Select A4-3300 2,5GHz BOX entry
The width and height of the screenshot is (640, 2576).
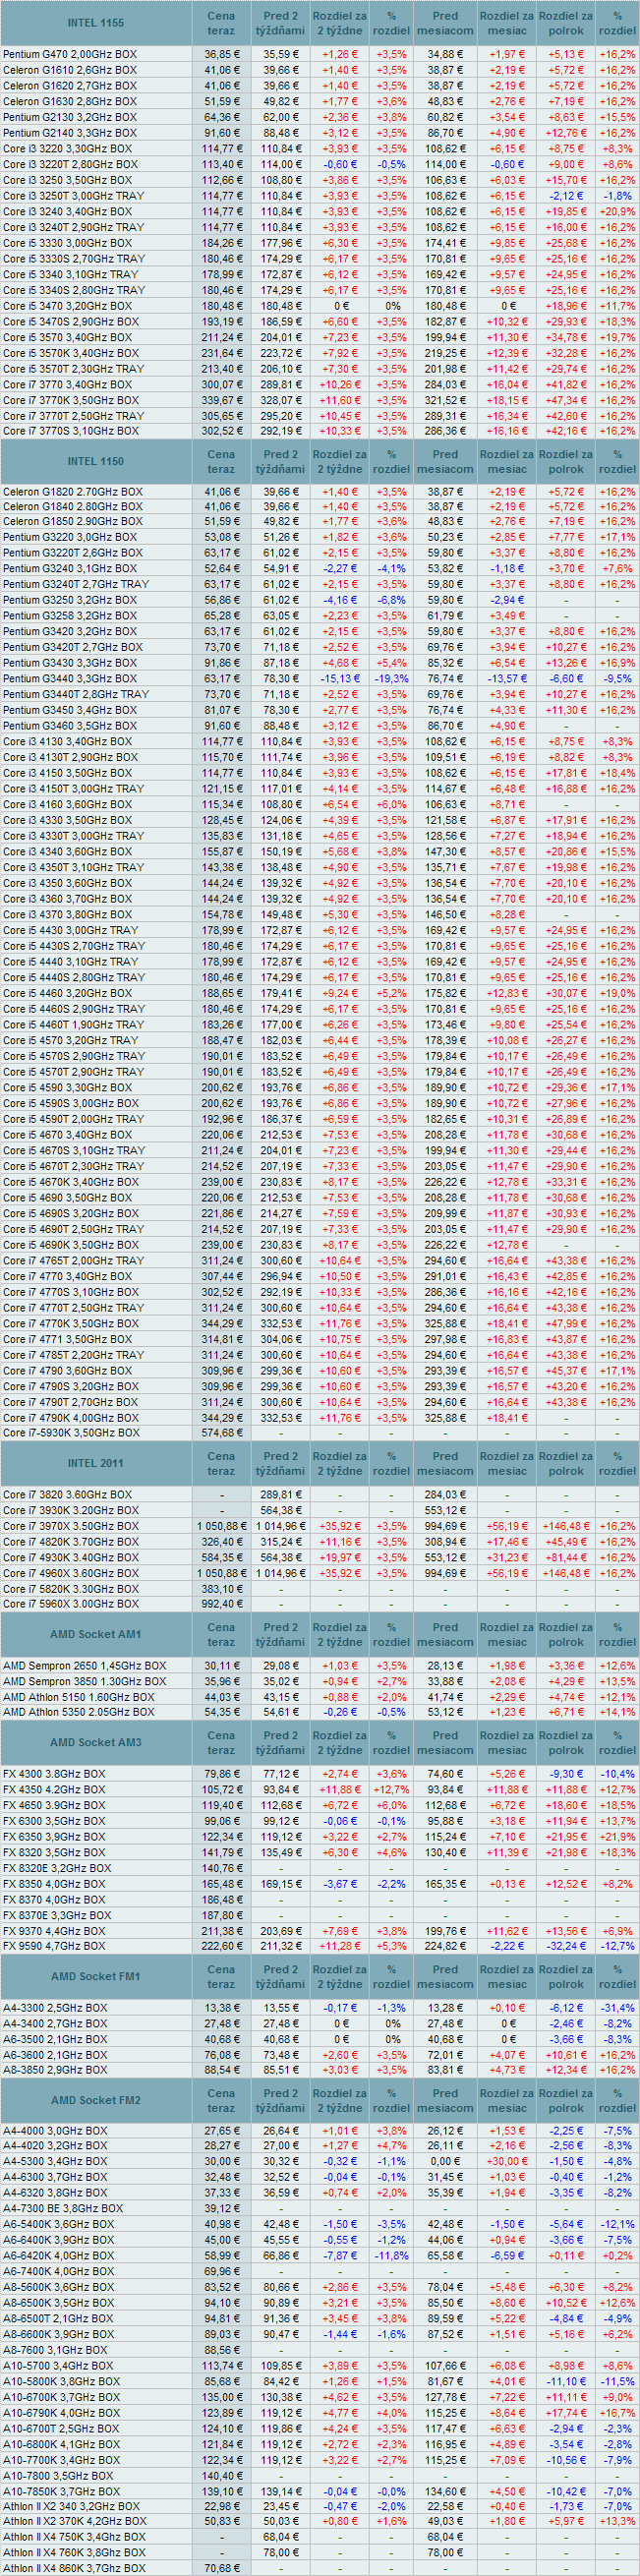[54, 2008]
